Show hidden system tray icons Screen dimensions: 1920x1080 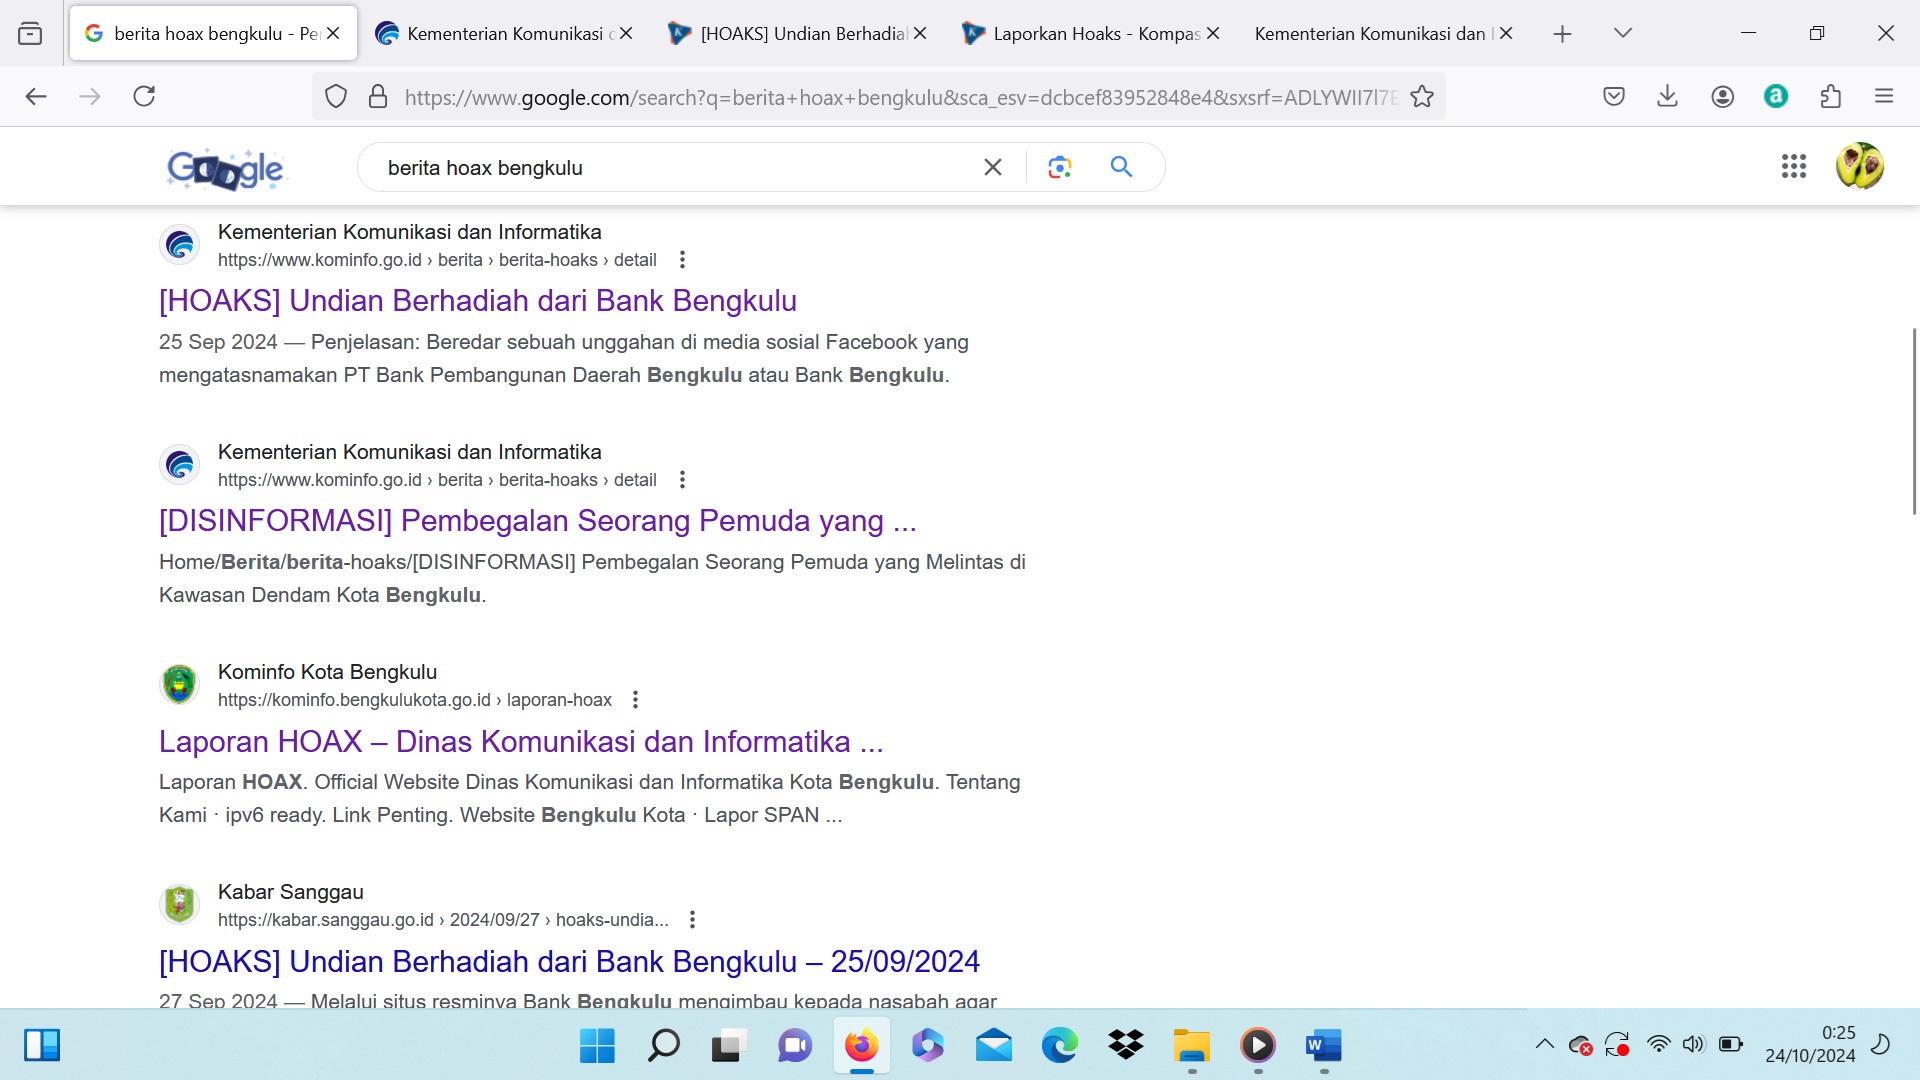tap(1545, 1045)
